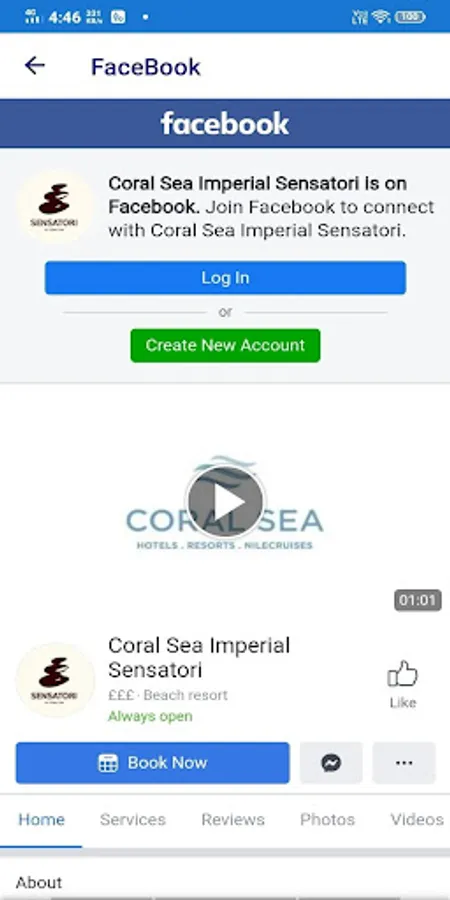Open the three-dot more options button
The image size is (450, 900).
click(x=404, y=763)
